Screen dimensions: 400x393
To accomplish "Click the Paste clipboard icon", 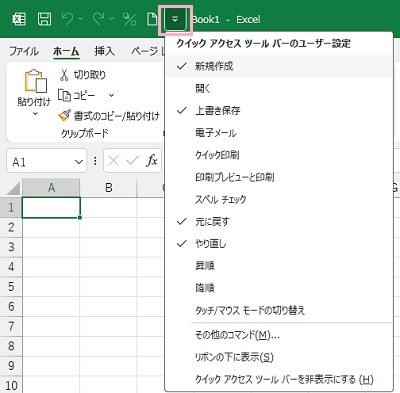I will pyautogui.click(x=35, y=81).
